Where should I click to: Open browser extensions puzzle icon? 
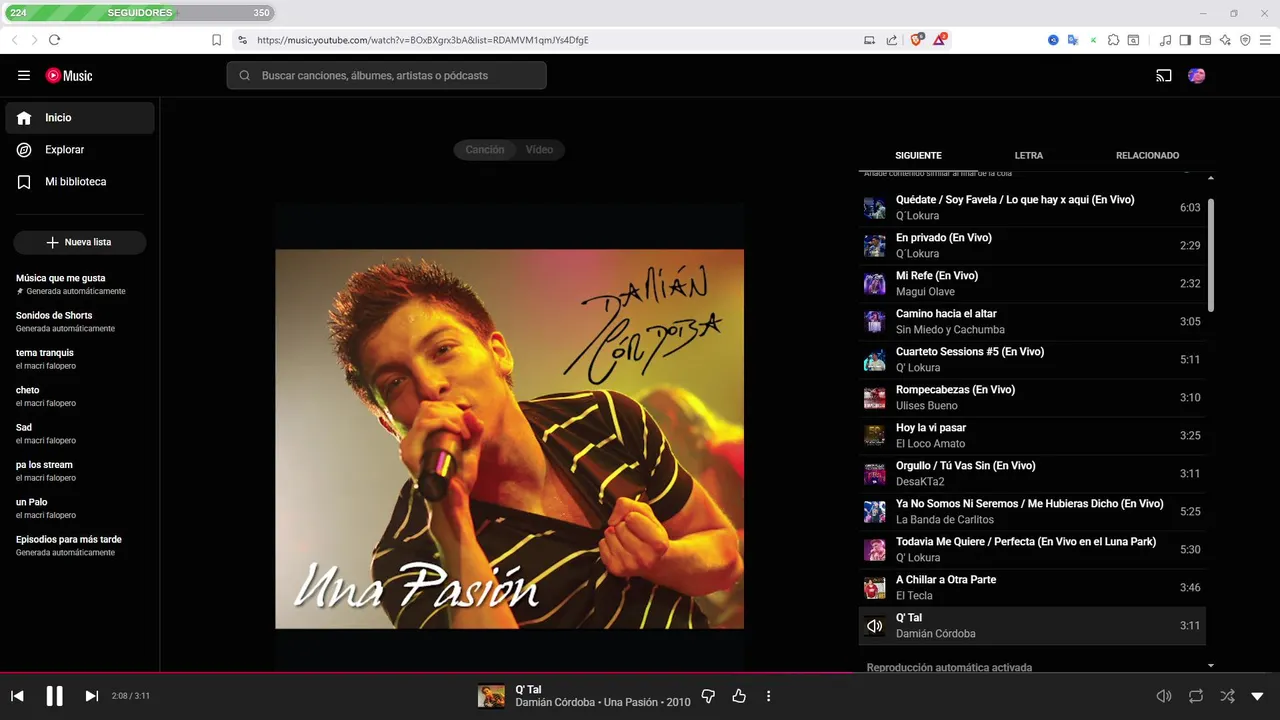(x=1113, y=40)
